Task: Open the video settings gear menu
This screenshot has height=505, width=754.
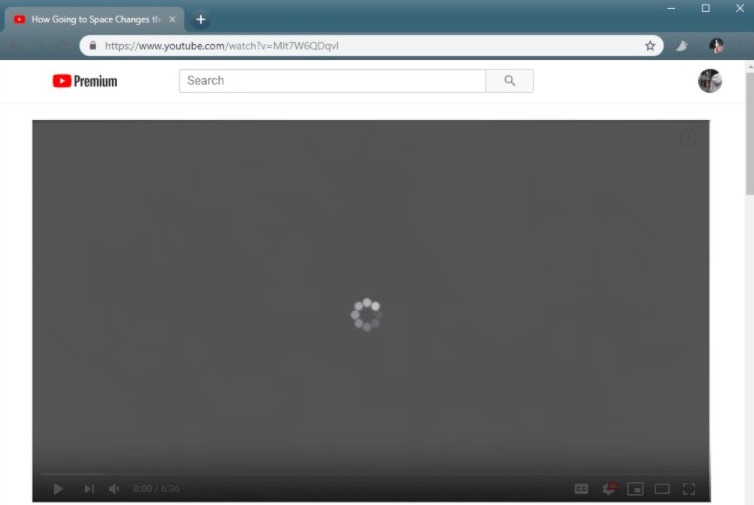Action: pos(608,488)
